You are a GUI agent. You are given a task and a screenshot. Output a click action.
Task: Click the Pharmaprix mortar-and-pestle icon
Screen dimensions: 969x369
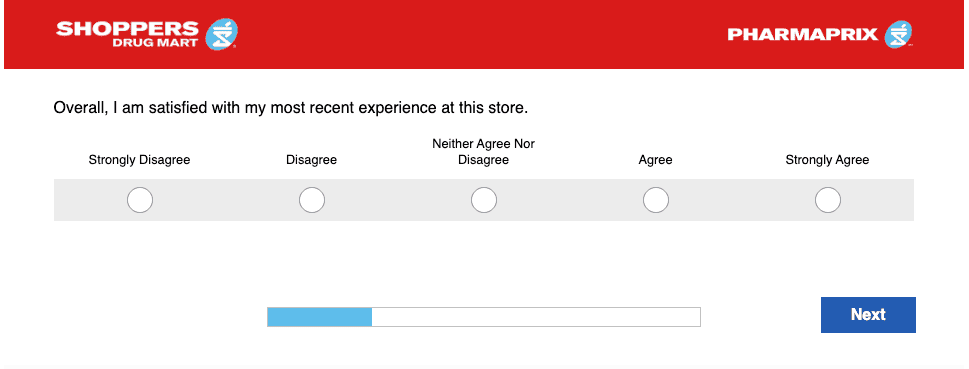click(x=898, y=35)
